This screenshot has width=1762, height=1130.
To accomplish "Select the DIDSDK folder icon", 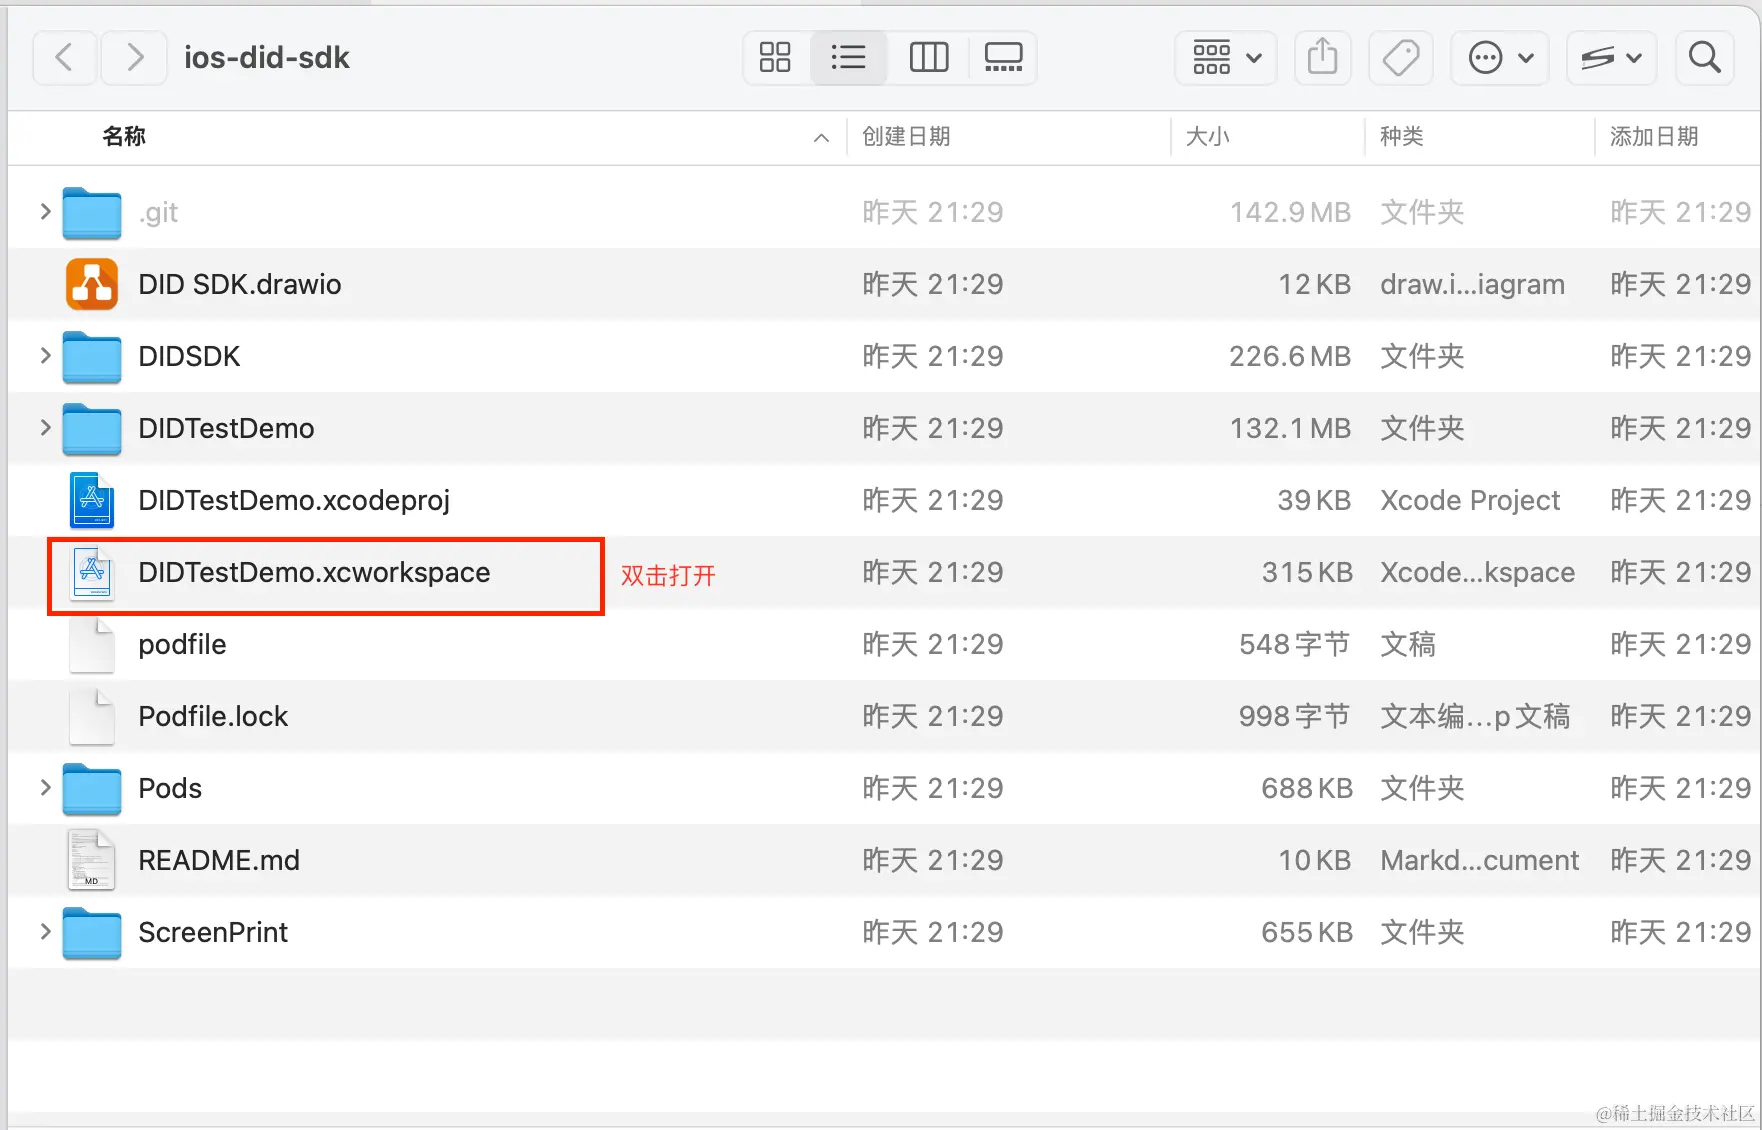I will [92, 357].
